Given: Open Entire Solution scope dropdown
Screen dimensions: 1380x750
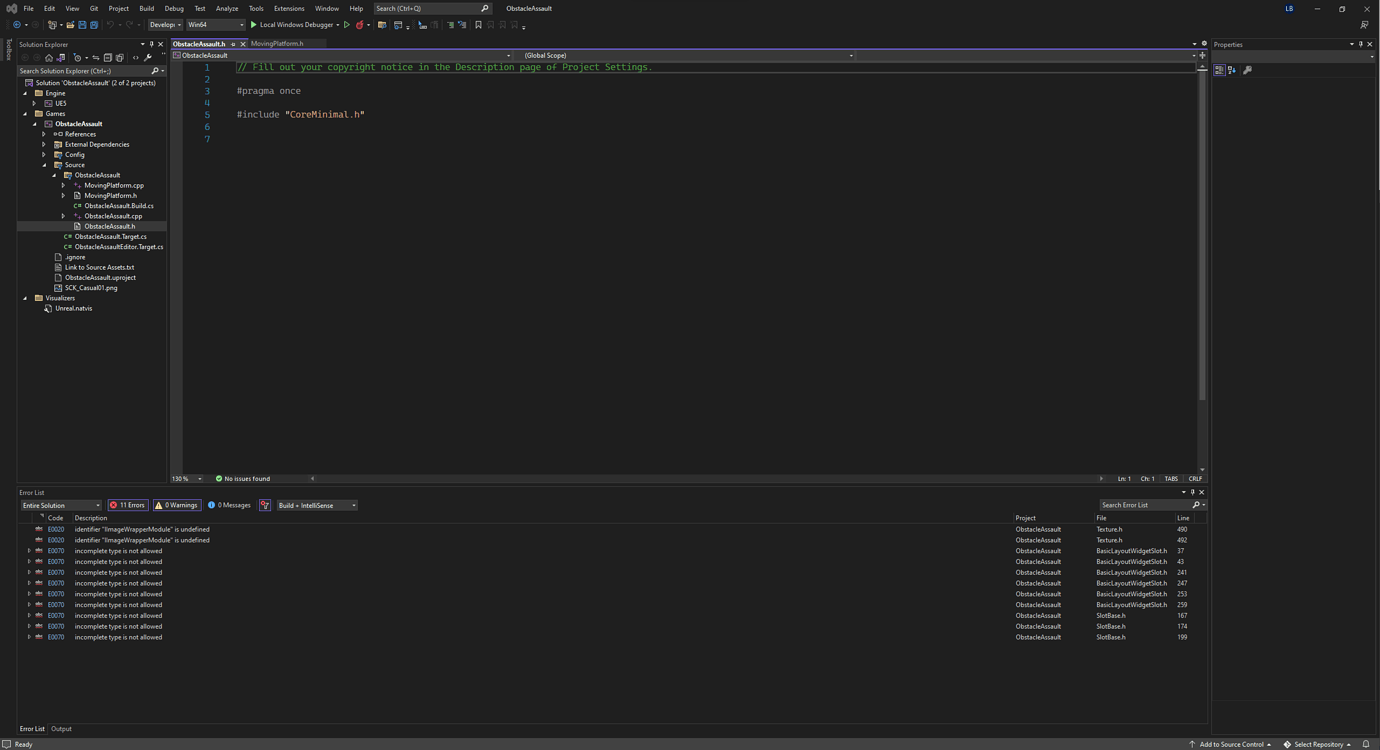Looking at the screenshot, I should 61,505.
